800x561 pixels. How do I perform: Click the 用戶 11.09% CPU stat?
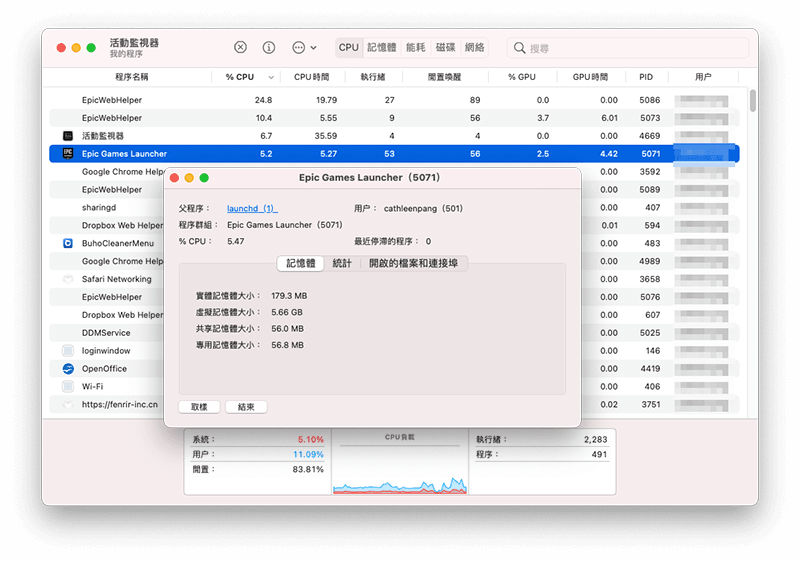click(258, 454)
